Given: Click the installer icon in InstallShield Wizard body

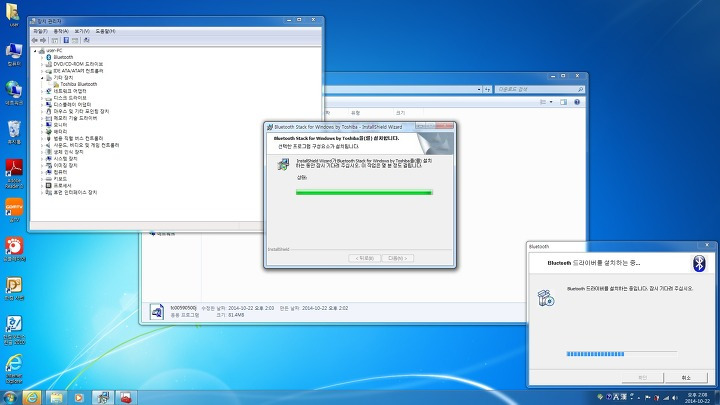Looking at the screenshot, I should tap(283, 164).
